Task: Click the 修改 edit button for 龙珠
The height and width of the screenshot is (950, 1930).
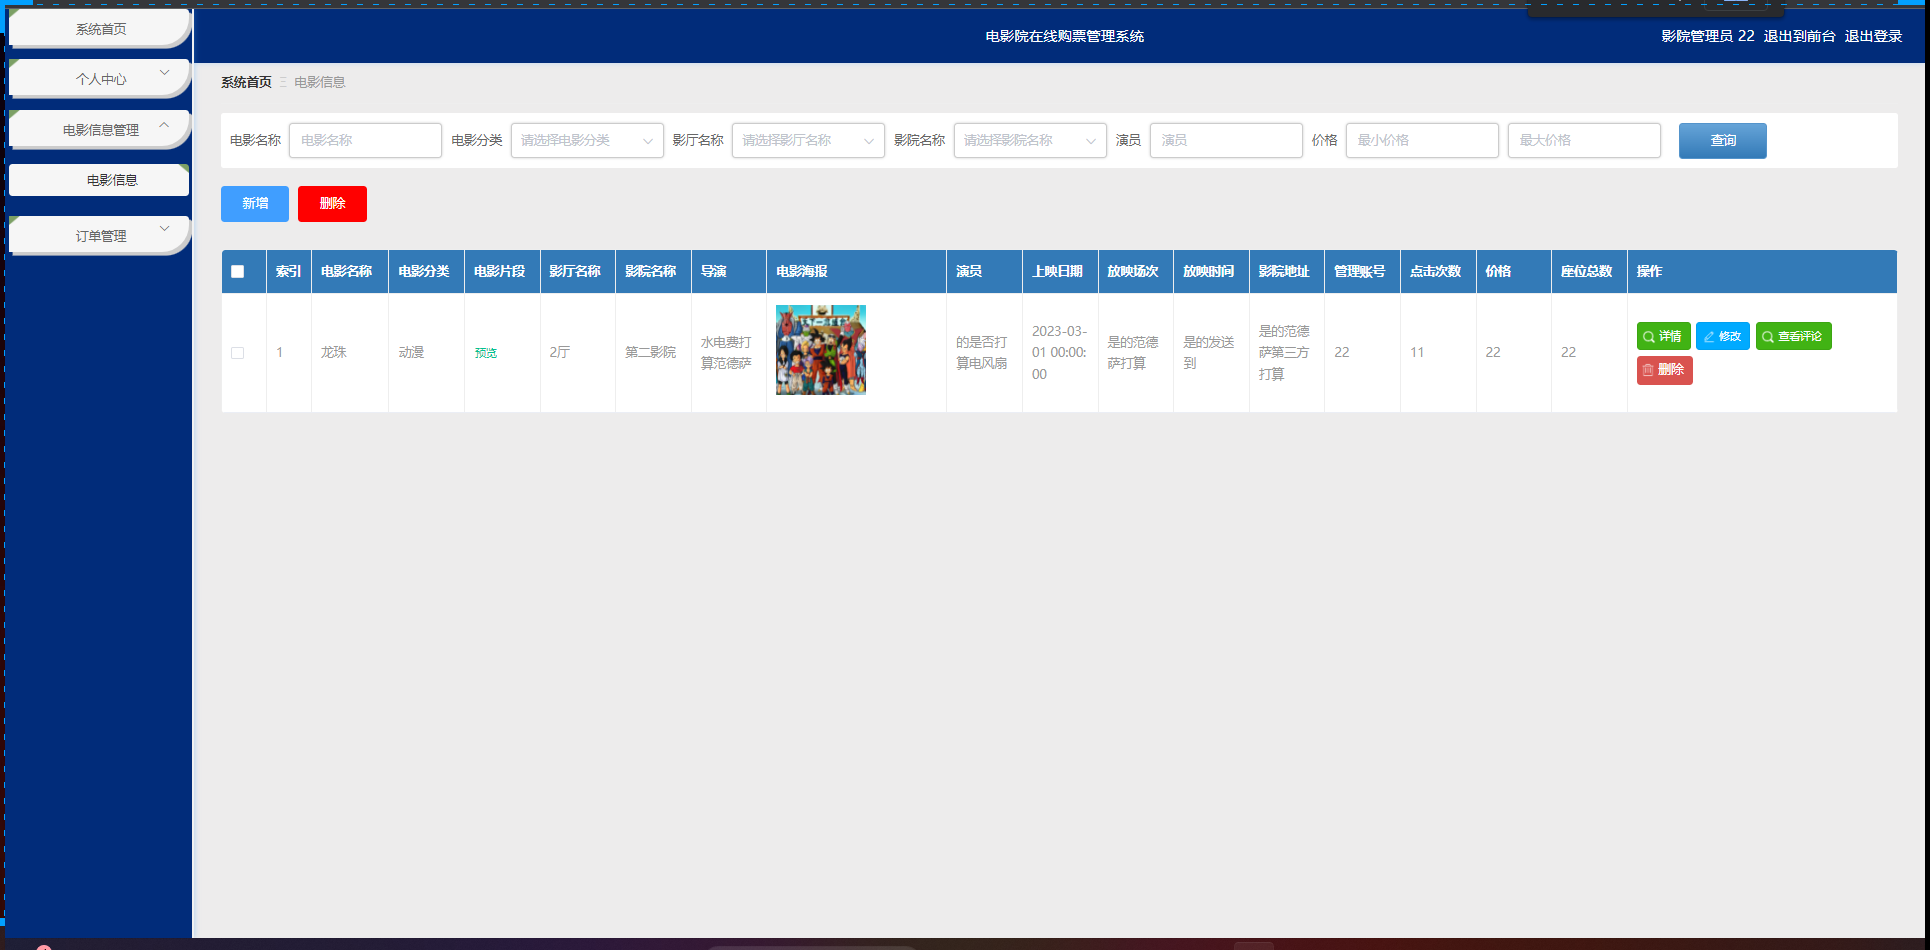Action: tap(1722, 336)
